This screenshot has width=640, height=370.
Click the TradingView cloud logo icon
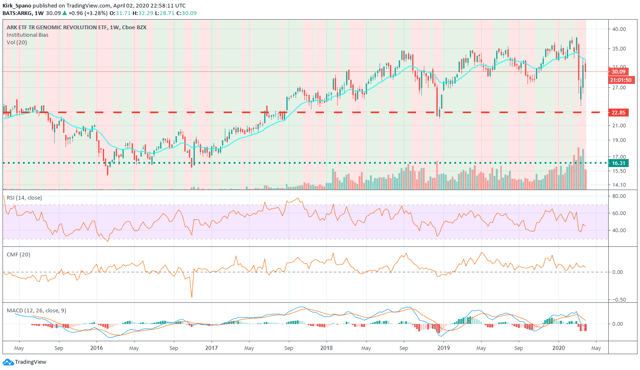click(8, 362)
